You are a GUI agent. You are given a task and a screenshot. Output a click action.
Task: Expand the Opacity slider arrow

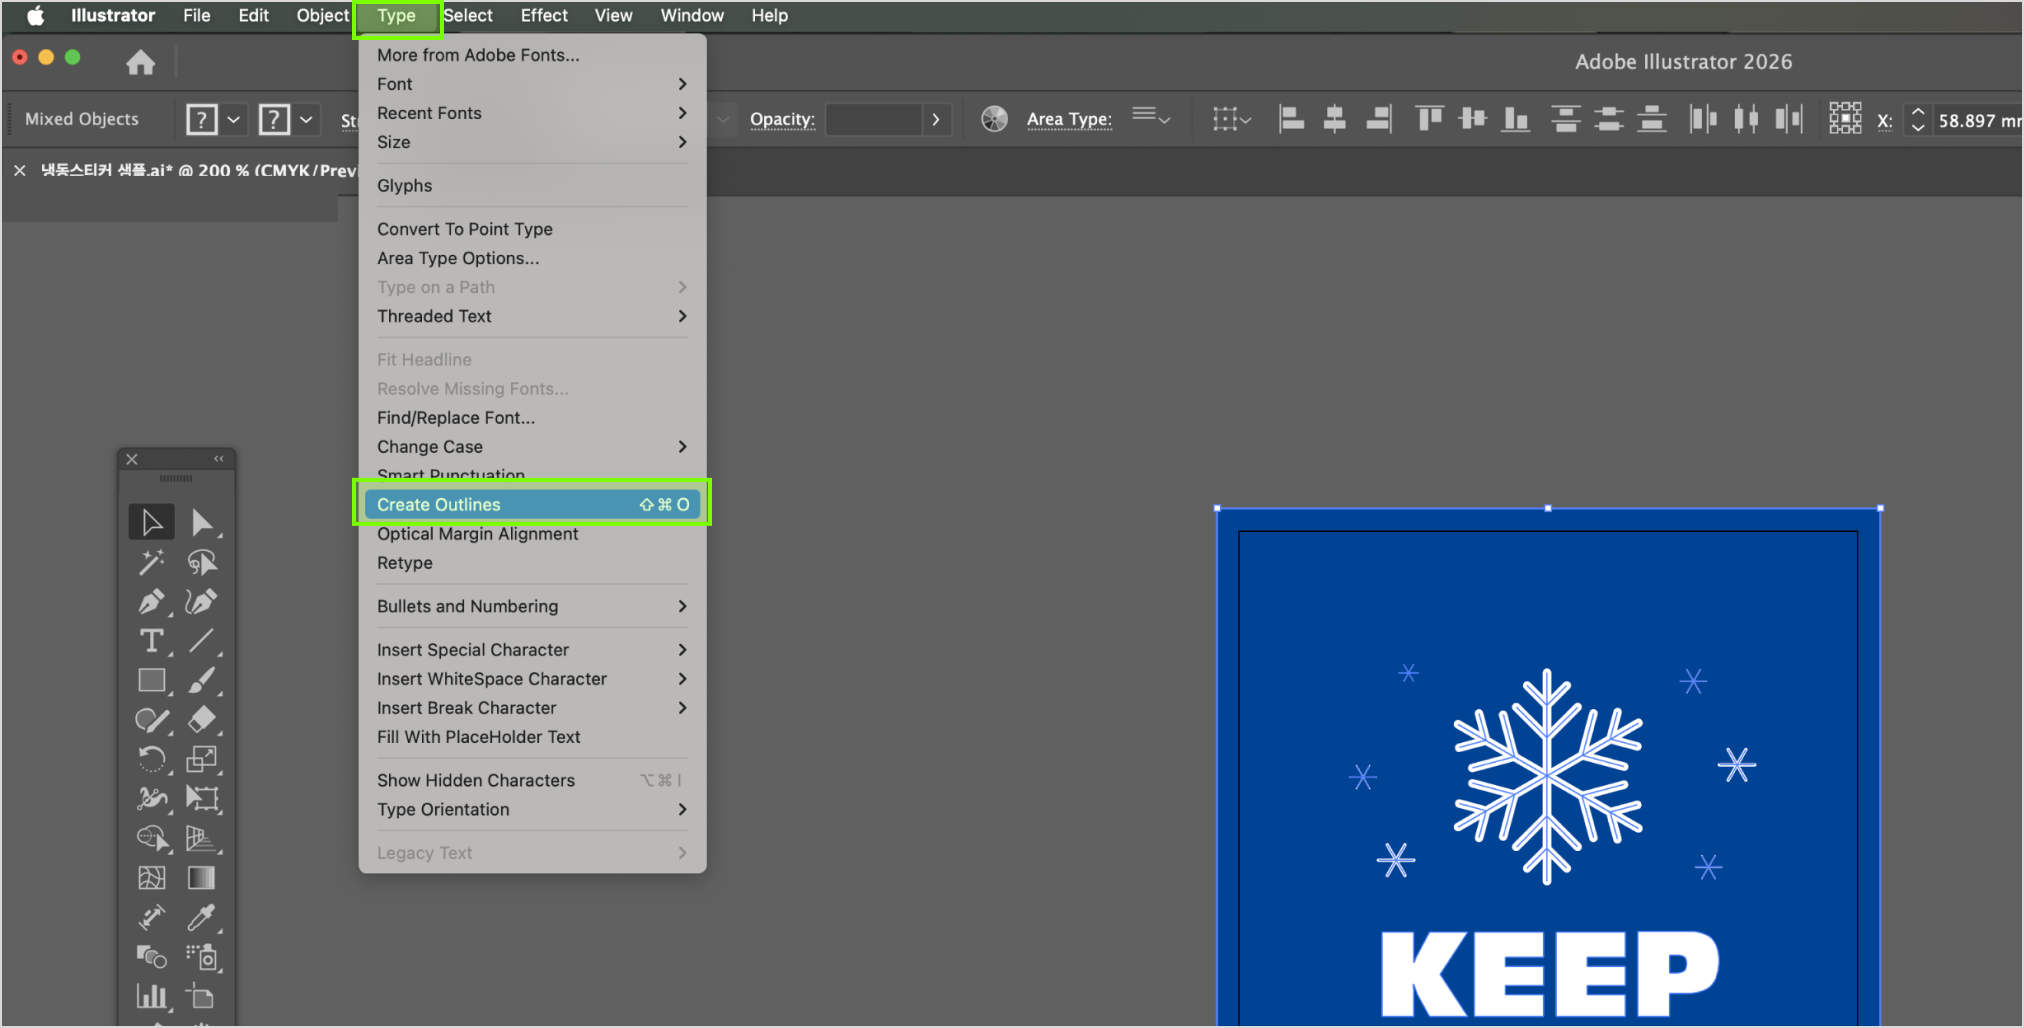pos(936,119)
